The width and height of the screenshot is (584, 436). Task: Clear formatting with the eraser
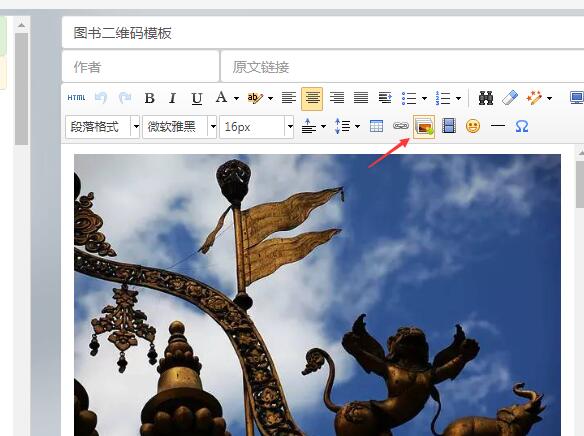coord(510,98)
